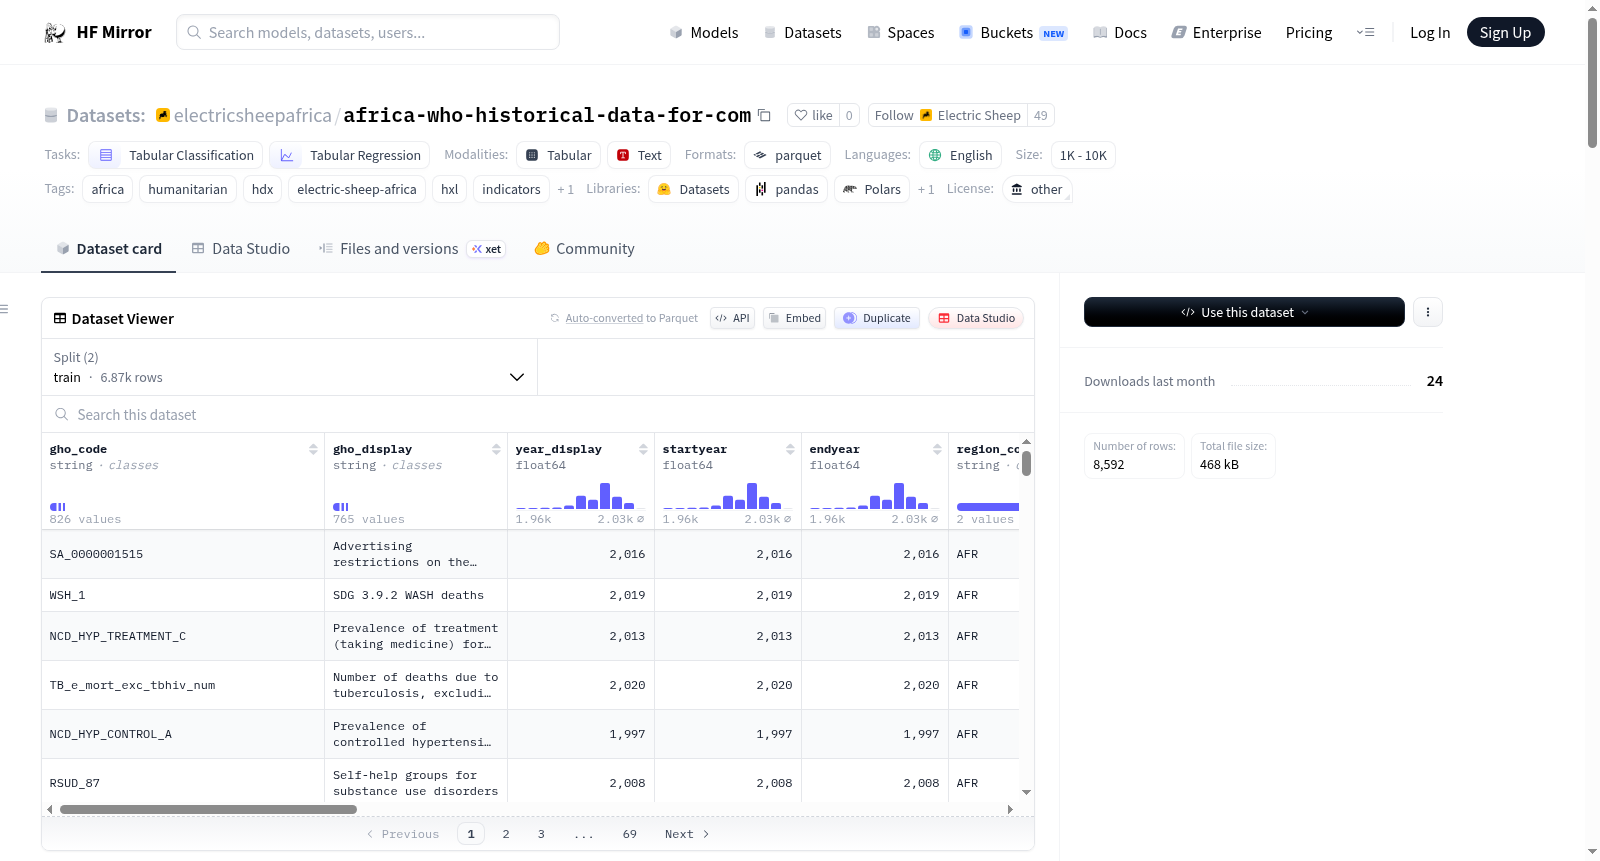Sort by gho_code column sort icon
The image size is (1600, 861).
(x=313, y=449)
